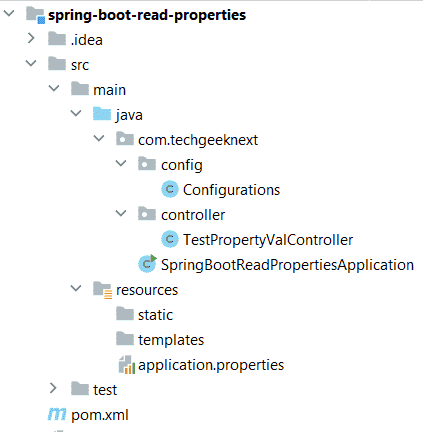Click the resources folder icon
Screen dimensions: 423x432
coord(102,290)
